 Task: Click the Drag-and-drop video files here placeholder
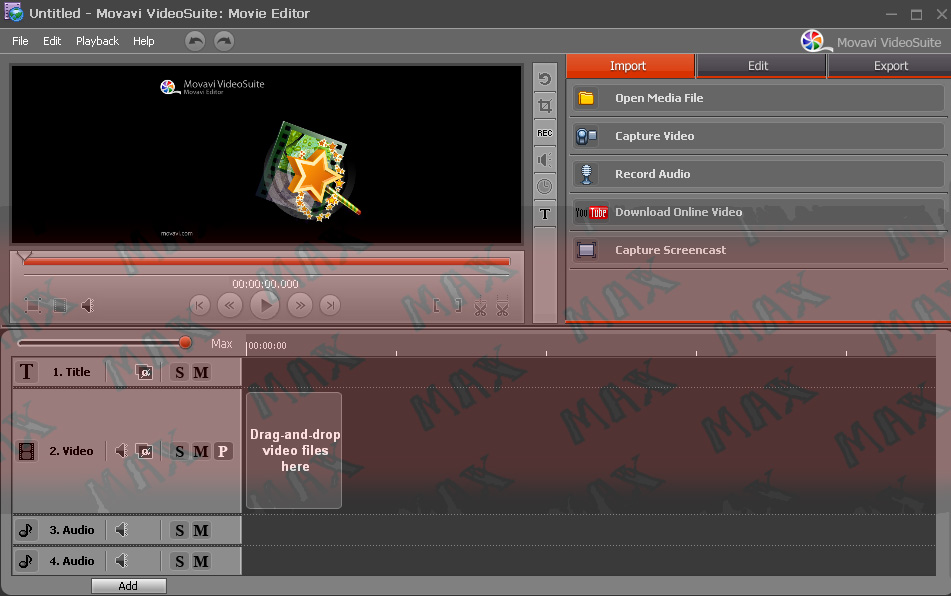tap(294, 450)
